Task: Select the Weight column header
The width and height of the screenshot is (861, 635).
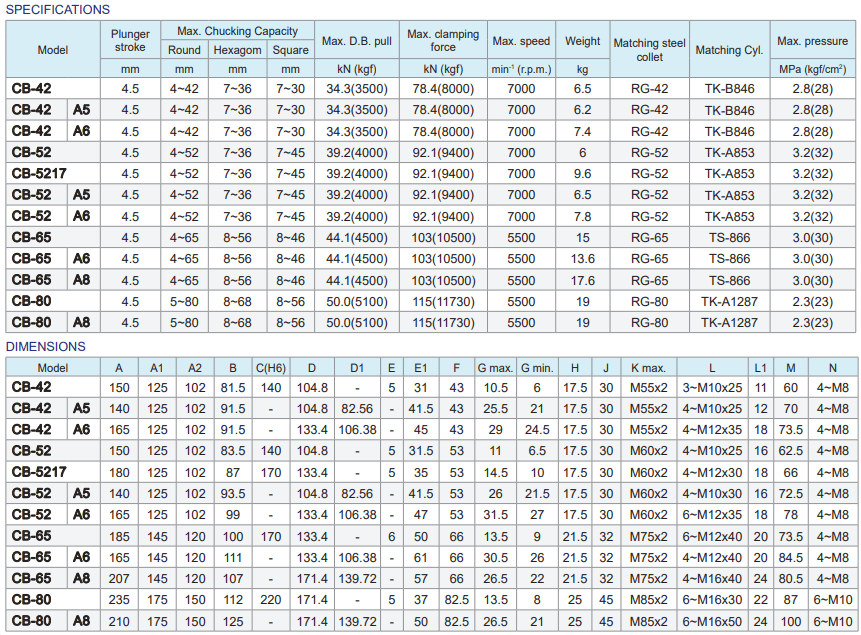Action: (583, 41)
